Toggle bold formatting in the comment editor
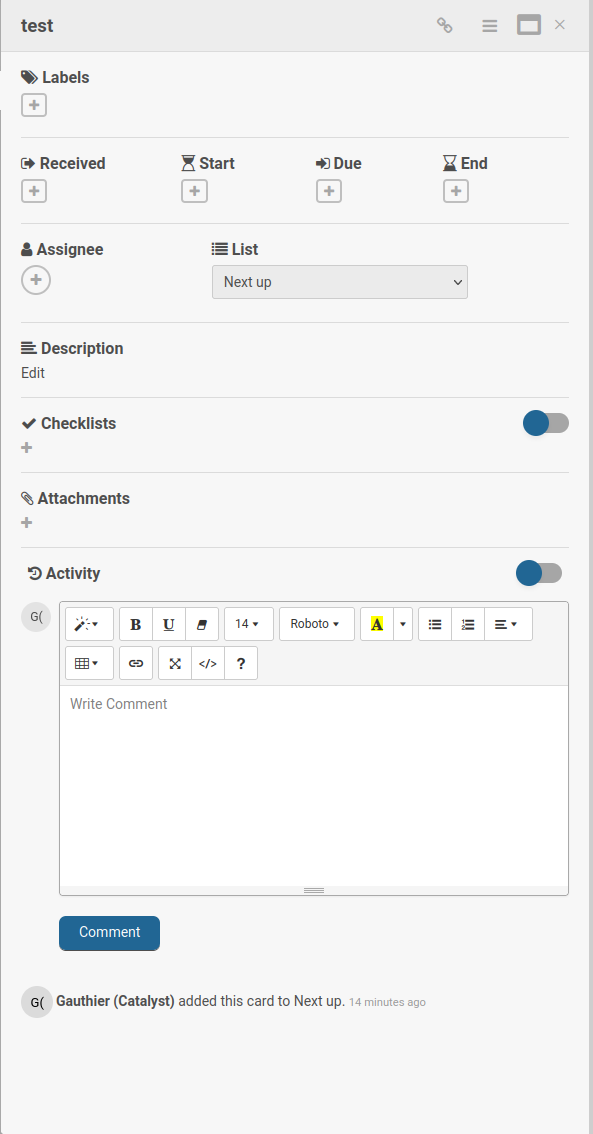Viewport: 593px width, 1134px height. pos(135,623)
